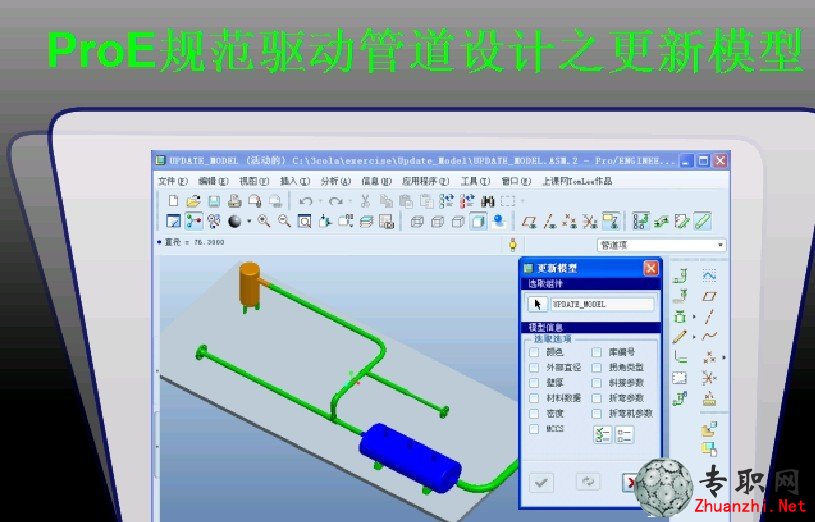Click the top green pipe routing icon in right toolbar

click(680, 276)
